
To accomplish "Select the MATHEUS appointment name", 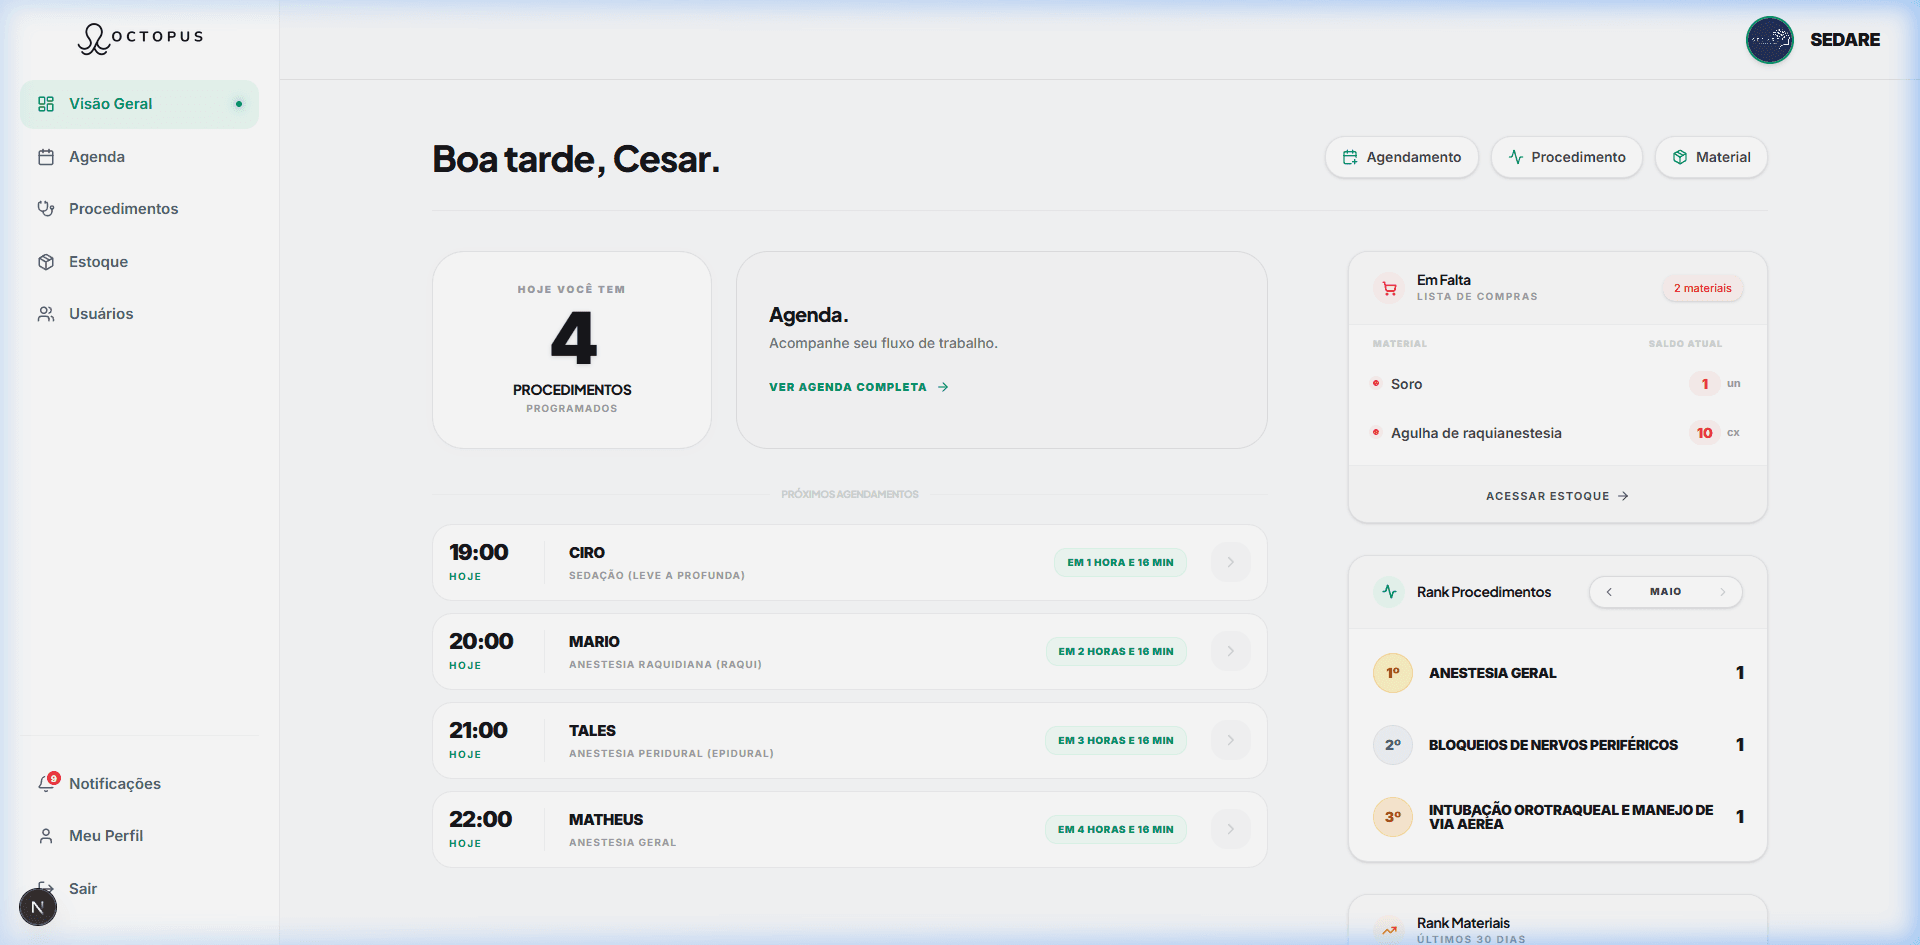I will pyautogui.click(x=606, y=820).
